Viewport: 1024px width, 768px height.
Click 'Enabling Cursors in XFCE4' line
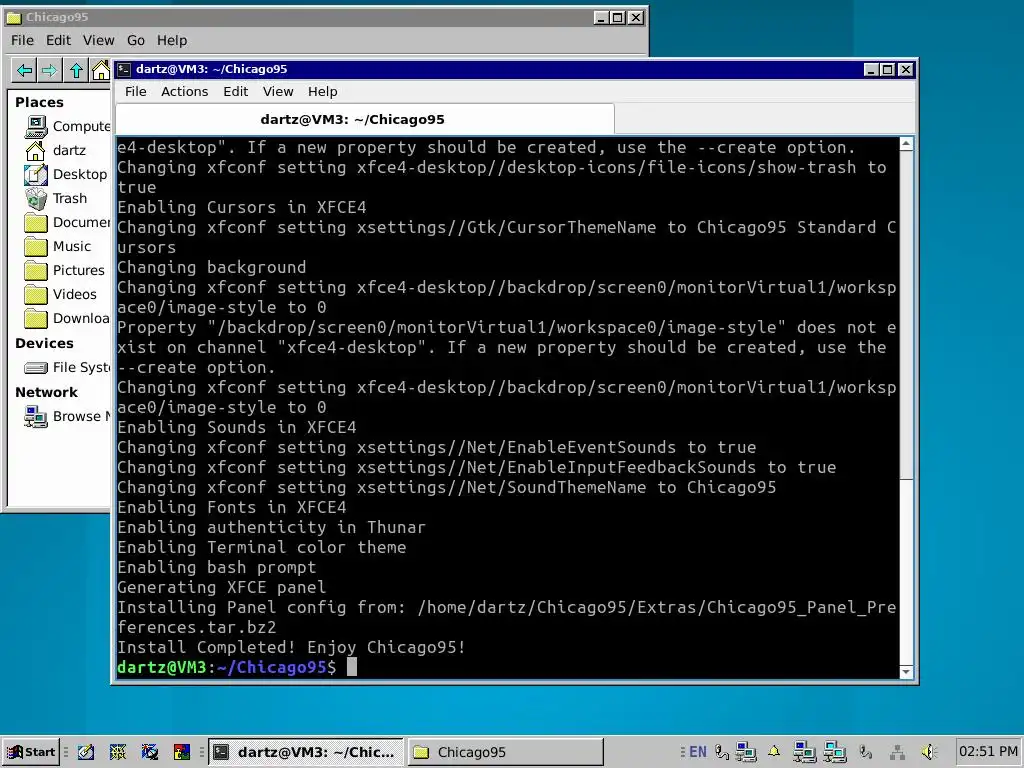(242, 208)
